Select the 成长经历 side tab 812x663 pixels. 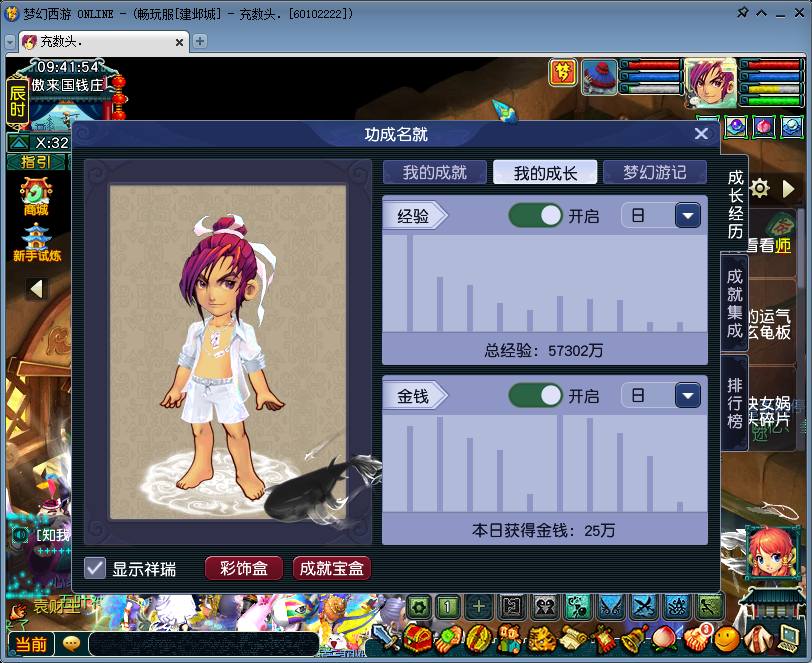[735, 204]
